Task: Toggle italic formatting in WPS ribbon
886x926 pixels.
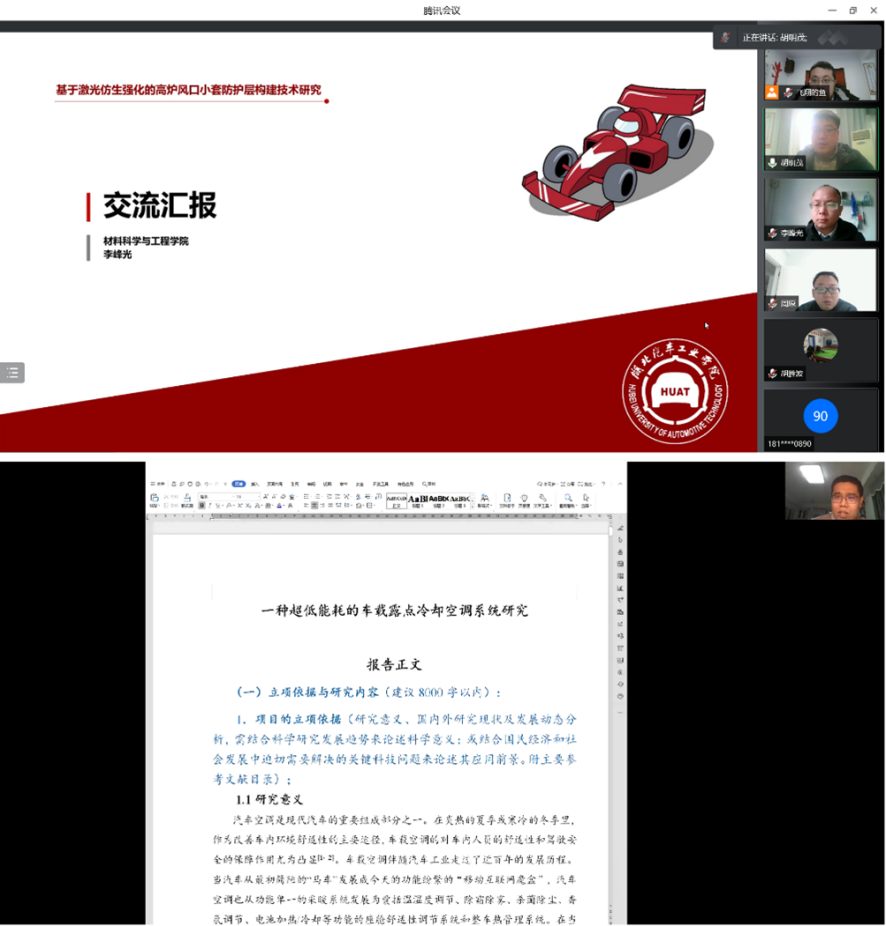Action: tap(211, 506)
